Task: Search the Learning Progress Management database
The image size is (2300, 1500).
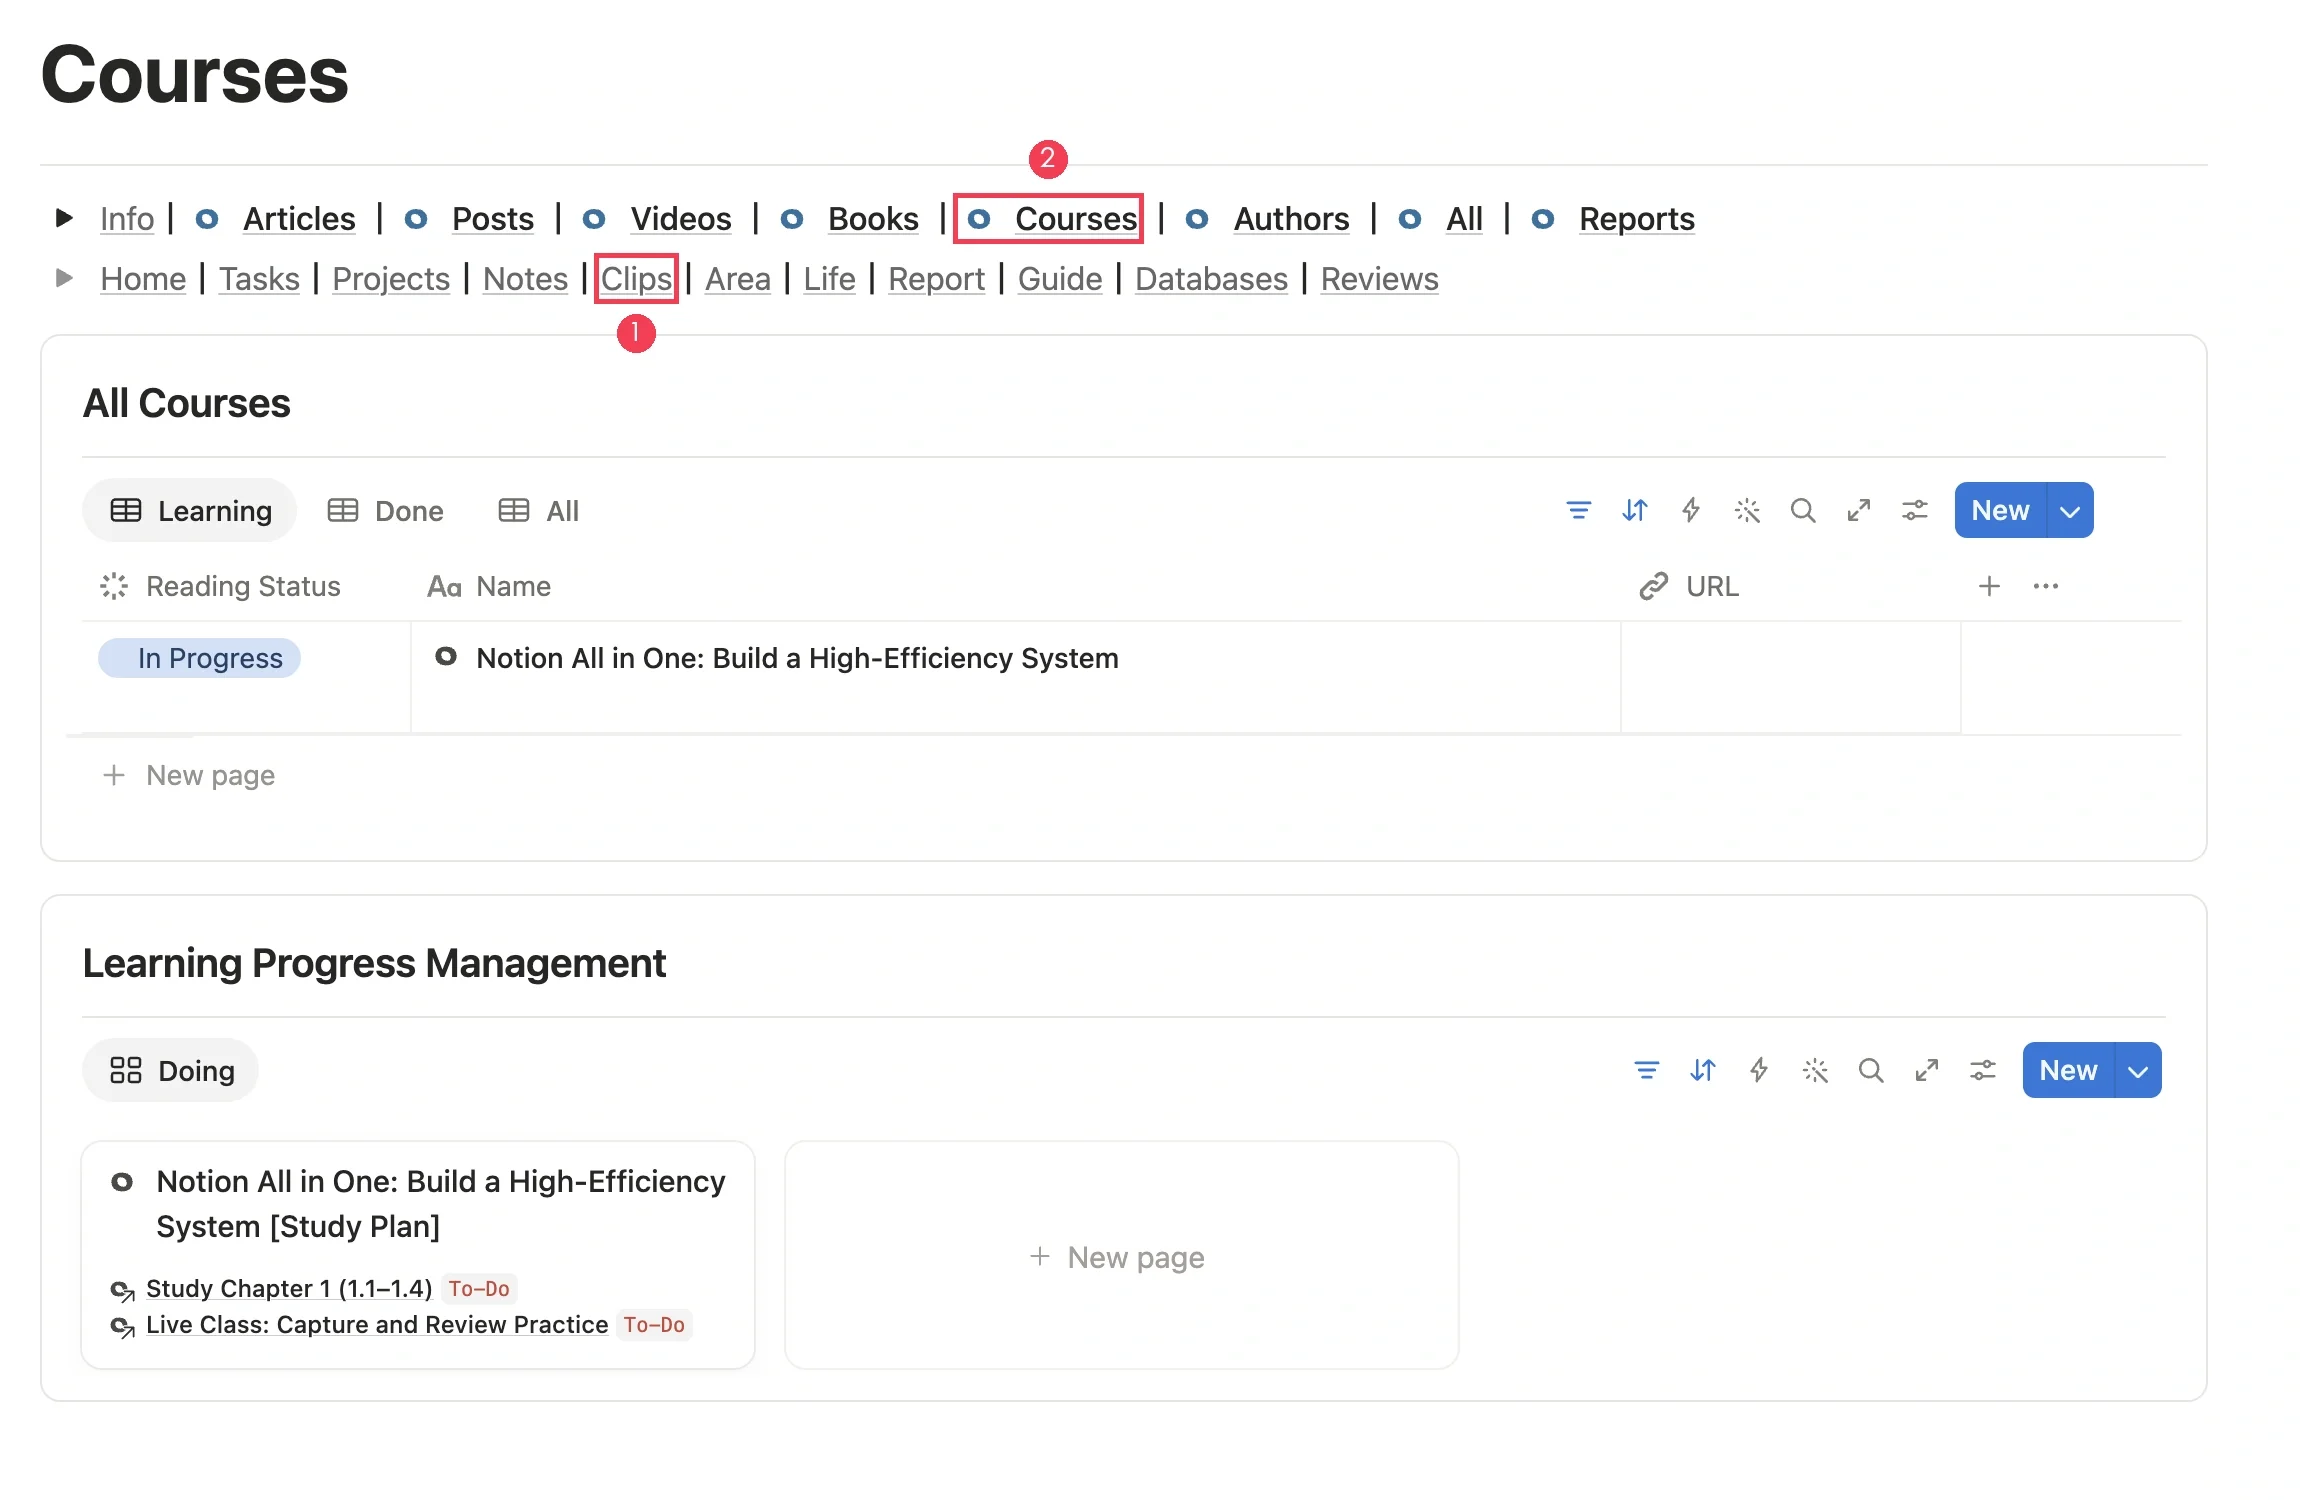Action: (1871, 1071)
